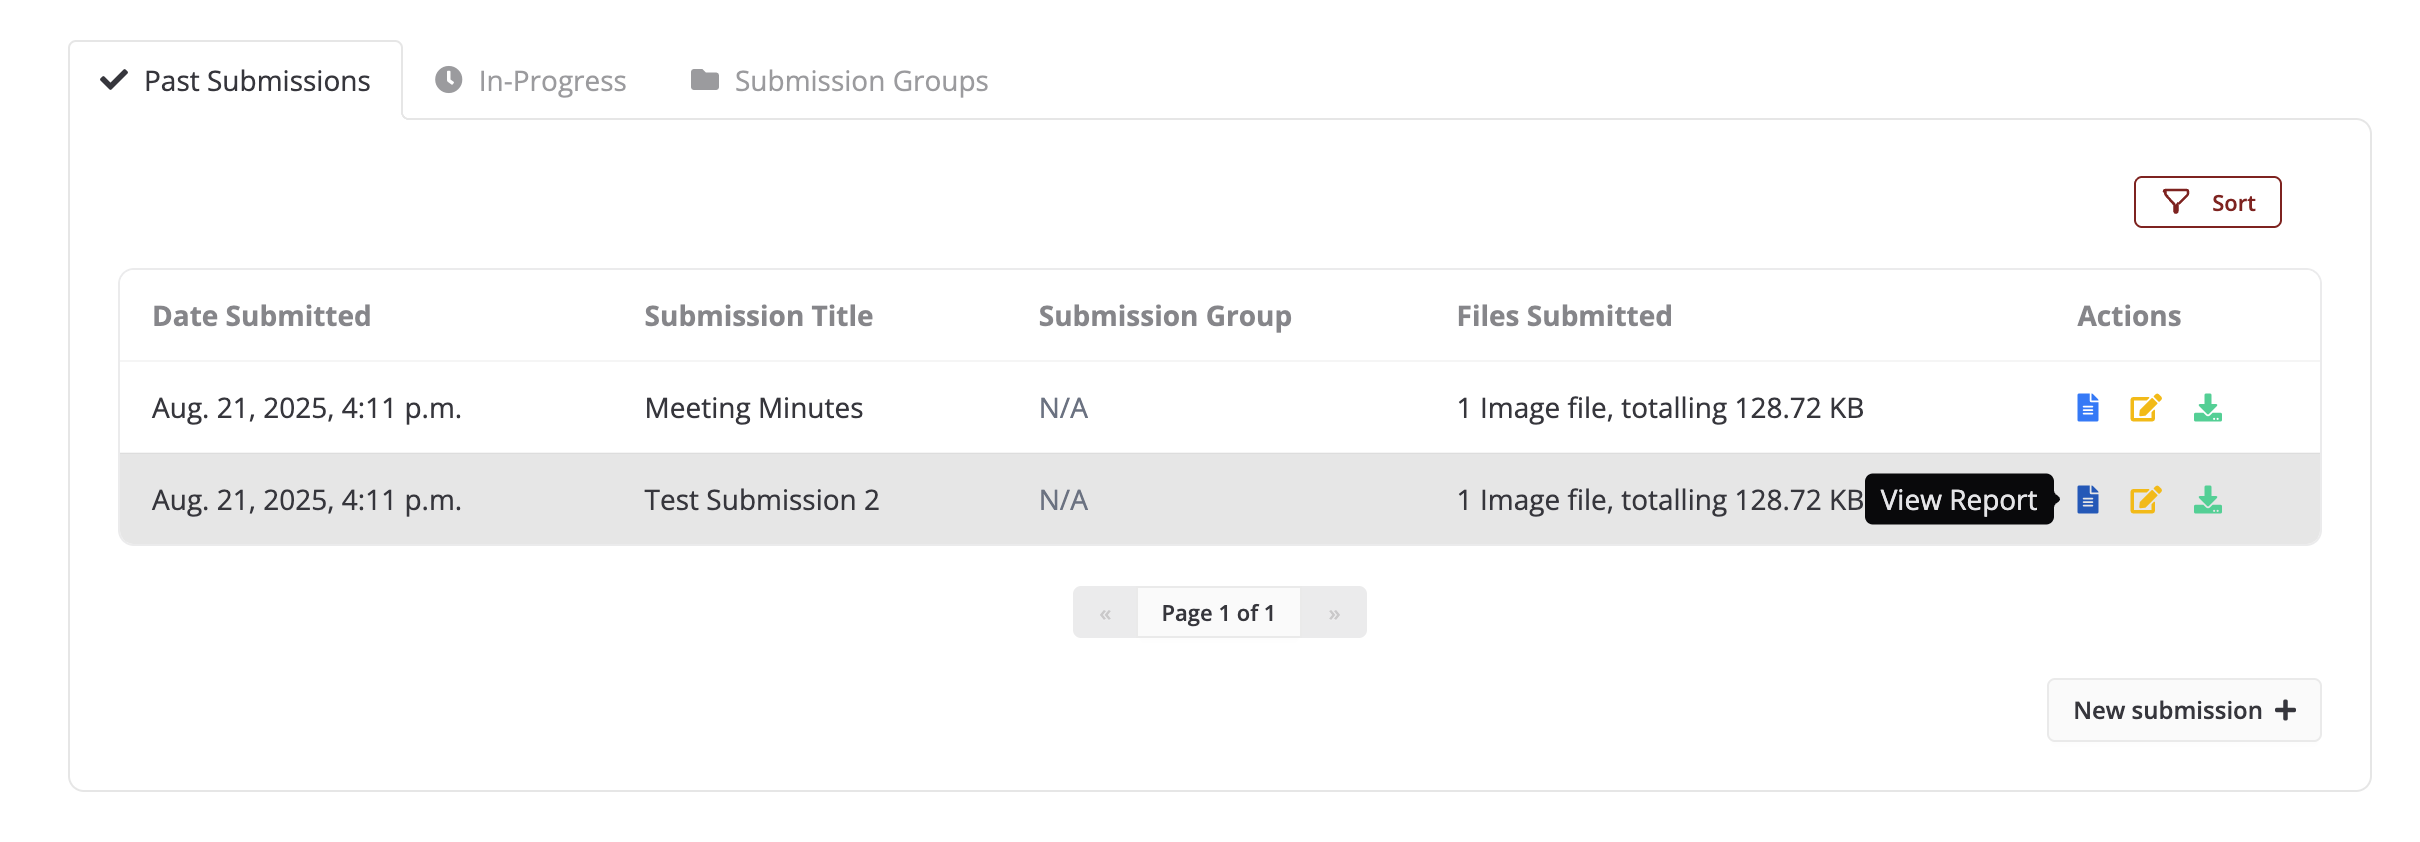Select the Page 1 of 1 indicator

pyautogui.click(x=1218, y=612)
